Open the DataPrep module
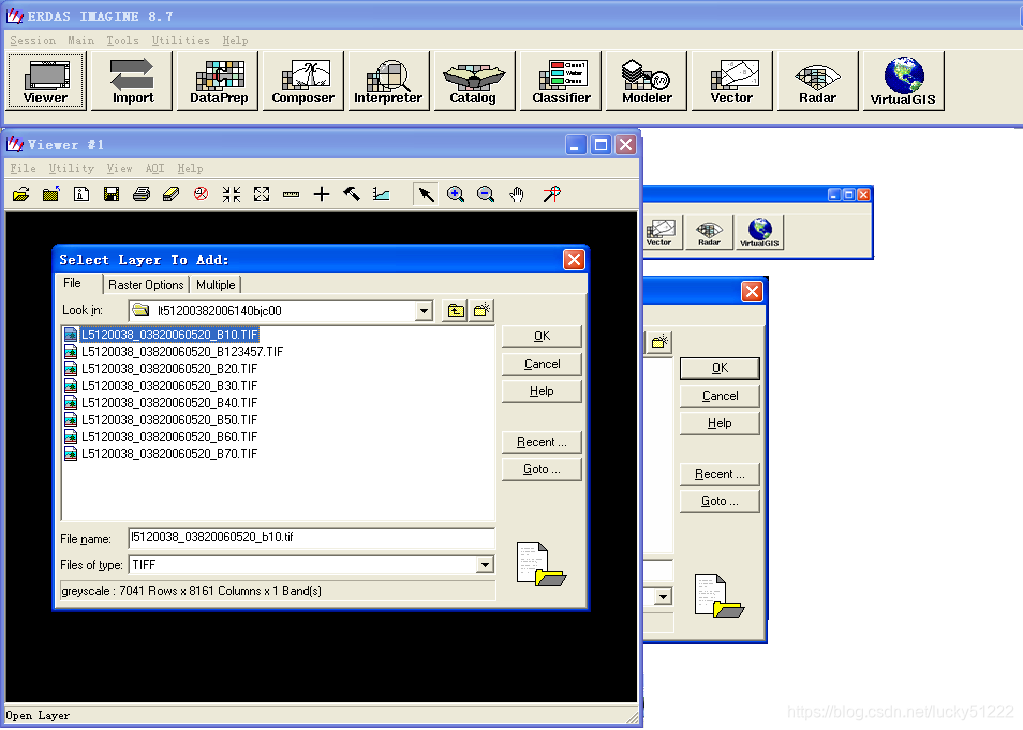This screenshot has width=1023, height=730. [x=219, y=82]
